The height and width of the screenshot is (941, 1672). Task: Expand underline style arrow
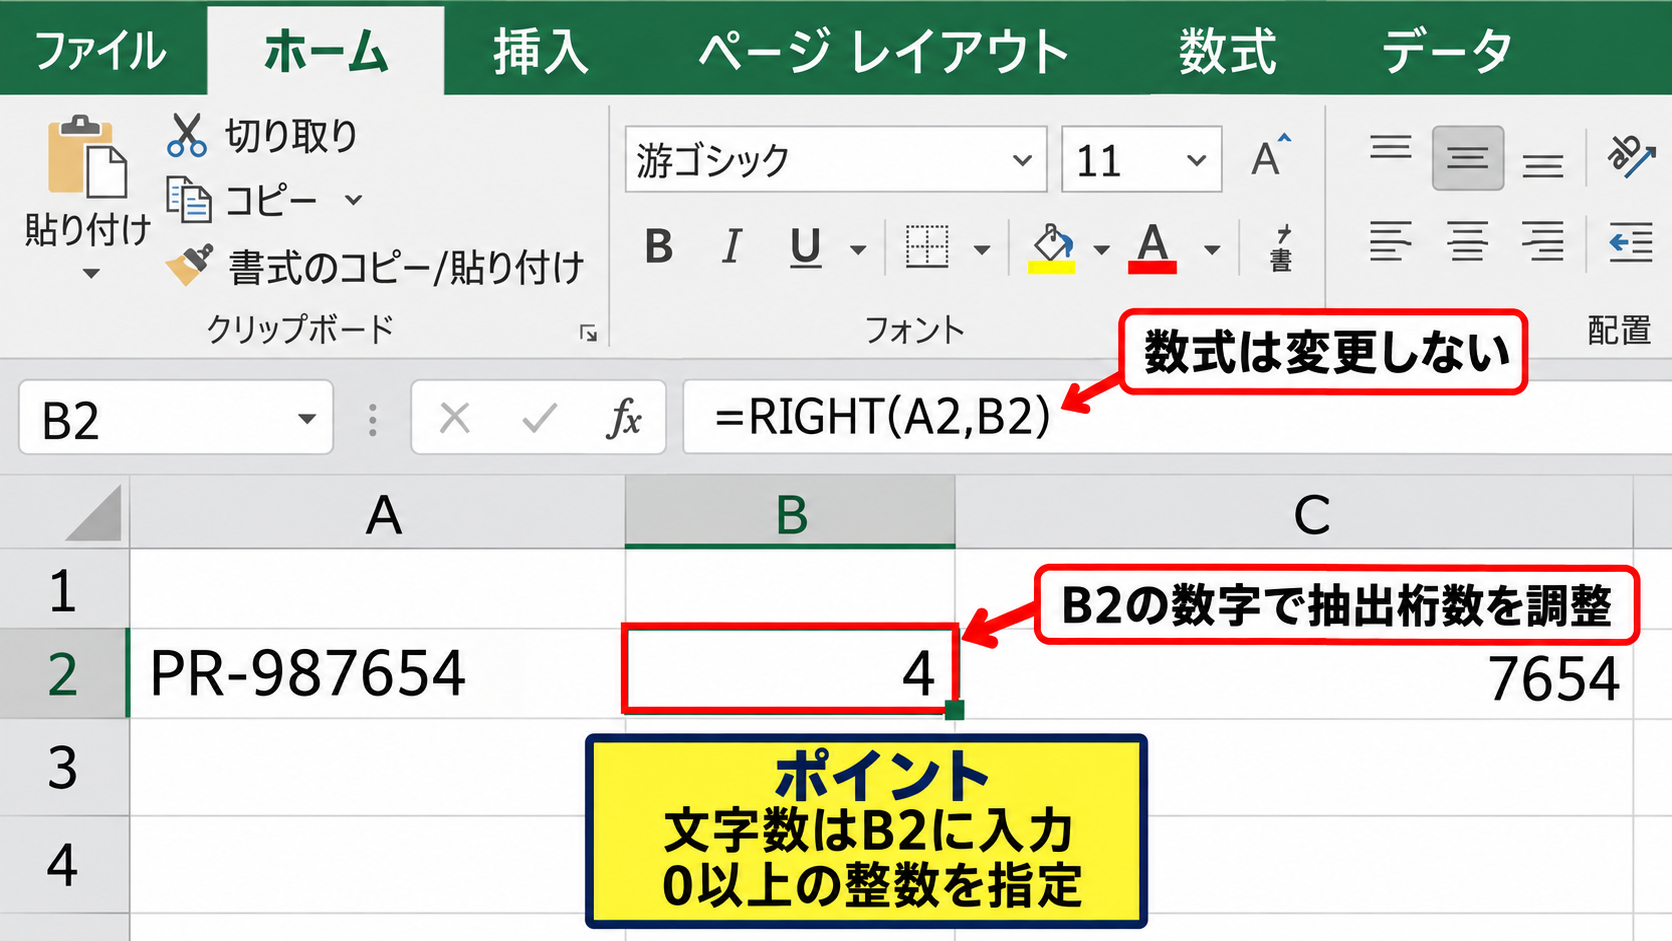coord(858,249)
